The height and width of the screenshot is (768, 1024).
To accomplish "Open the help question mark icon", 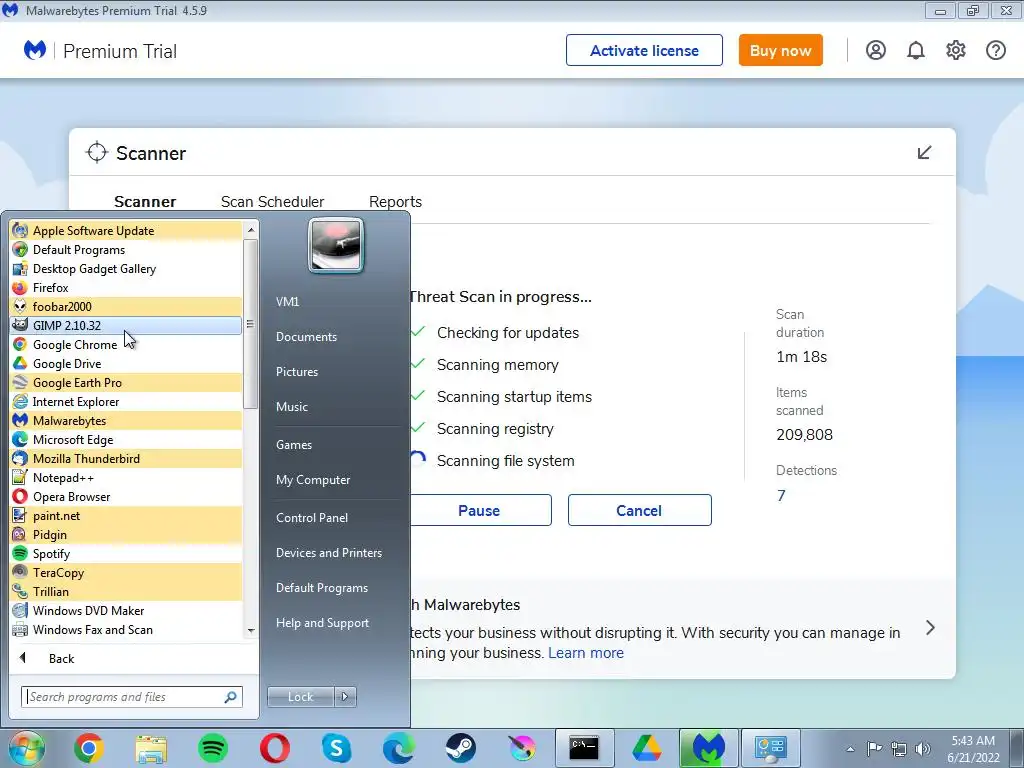I will click(x=995, y=50).
